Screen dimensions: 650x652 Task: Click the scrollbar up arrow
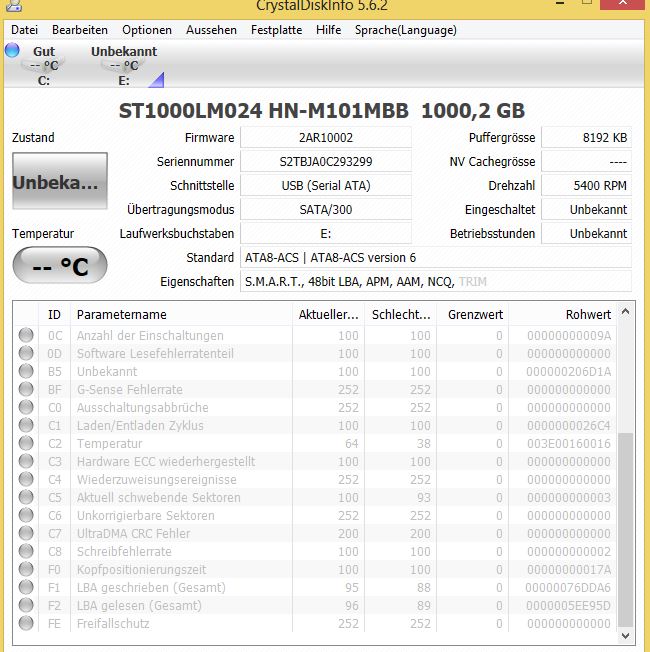tap(625, 311)
